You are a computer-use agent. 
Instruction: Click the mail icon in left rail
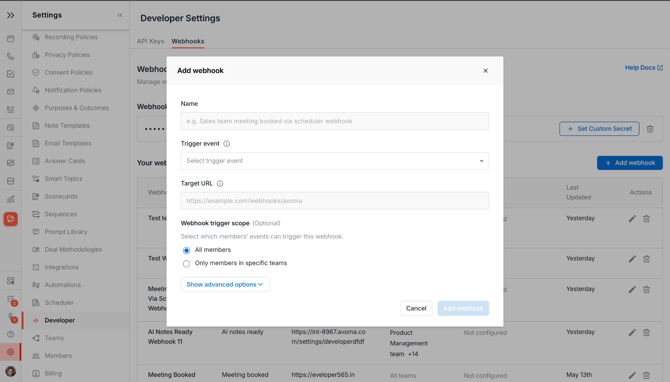11,91
